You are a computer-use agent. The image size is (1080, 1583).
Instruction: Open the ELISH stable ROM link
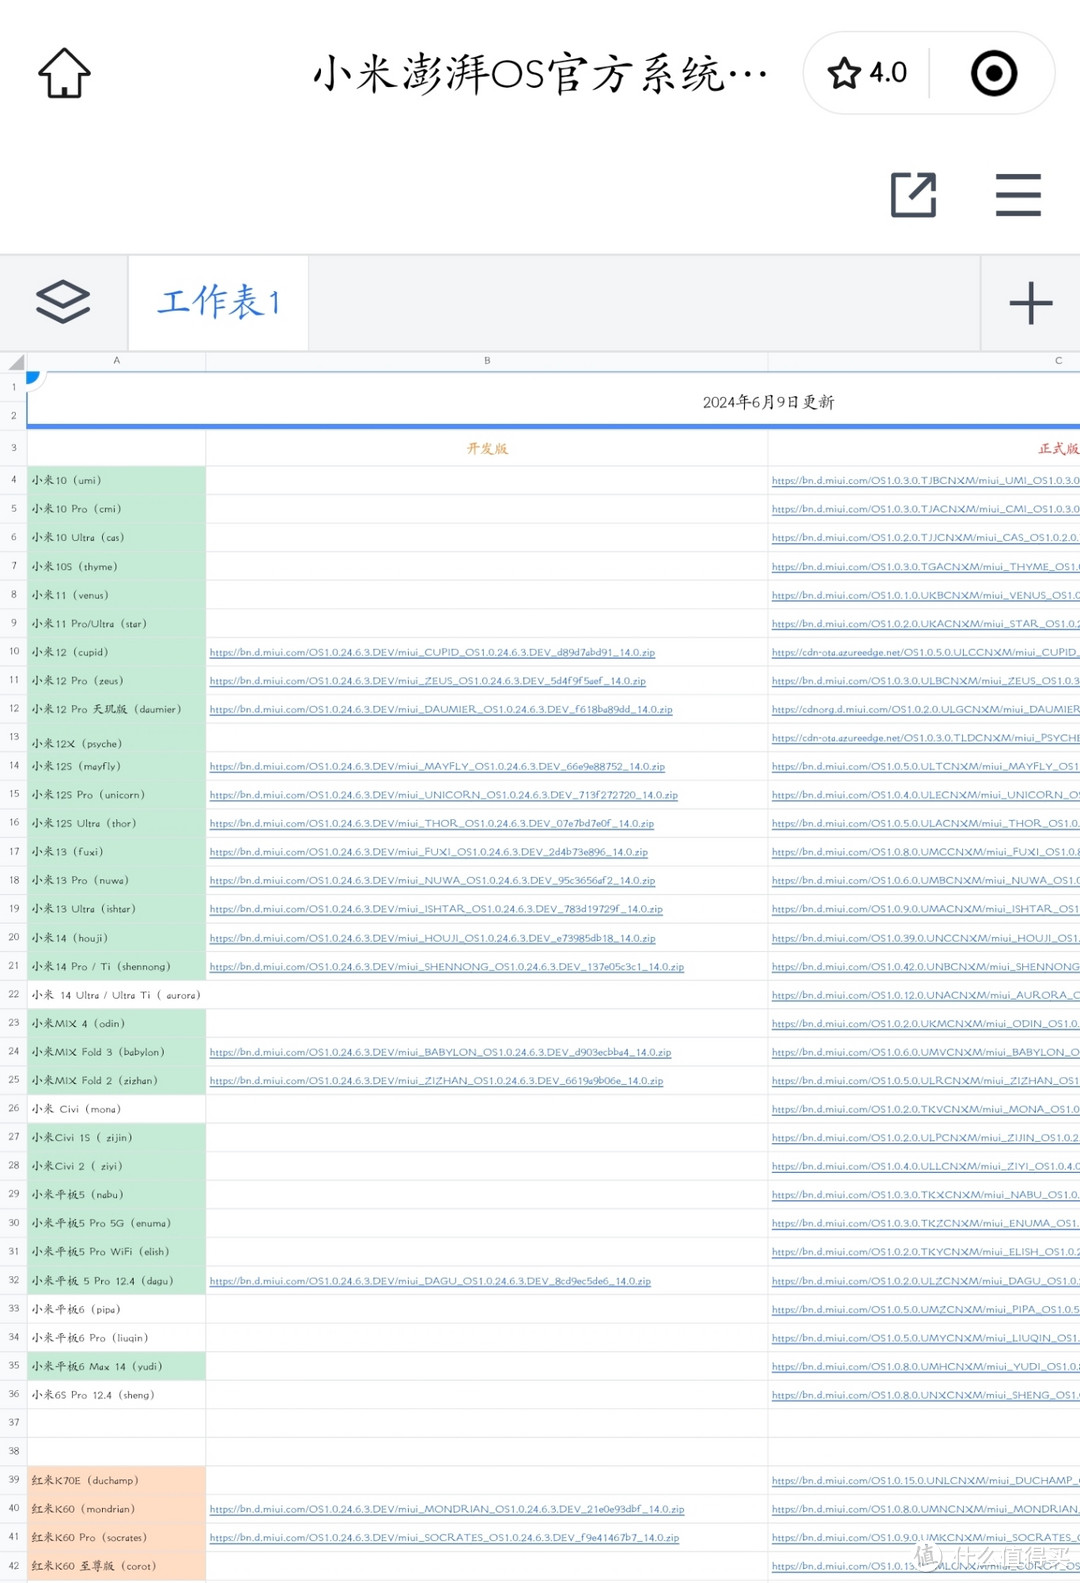click(x=925, y=1252)
